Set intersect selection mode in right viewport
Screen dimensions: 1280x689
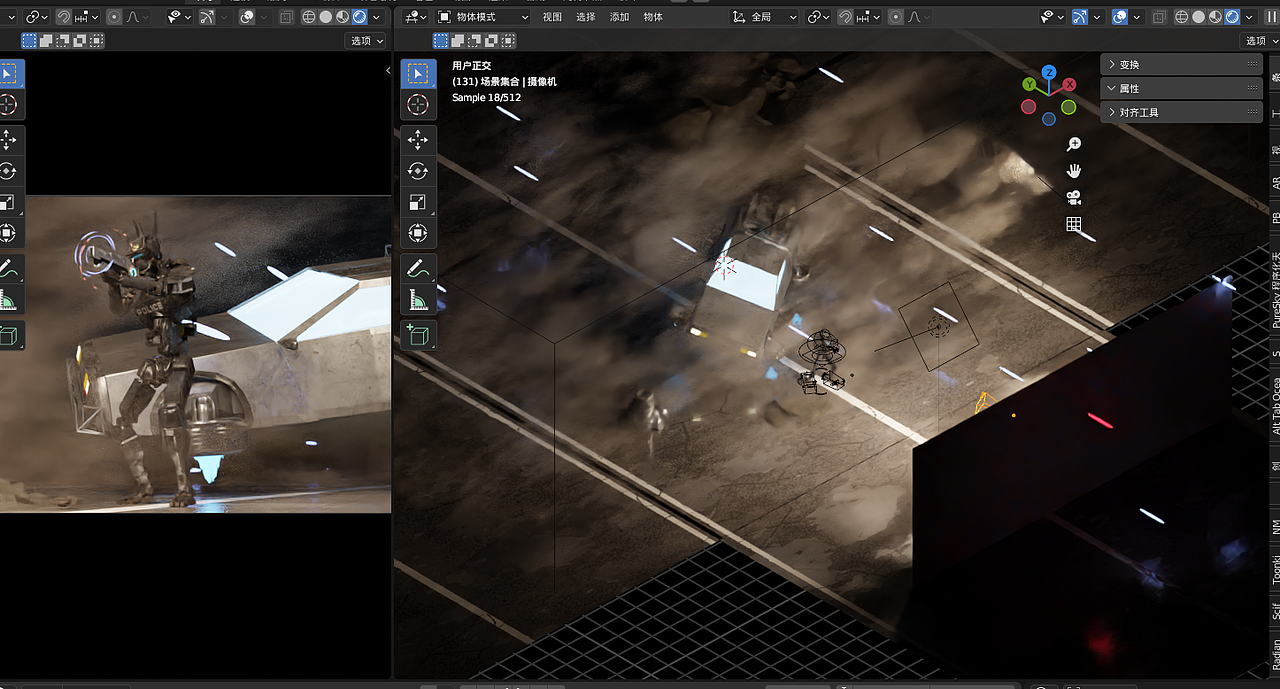pyautogui.click(x=507, y=40)
